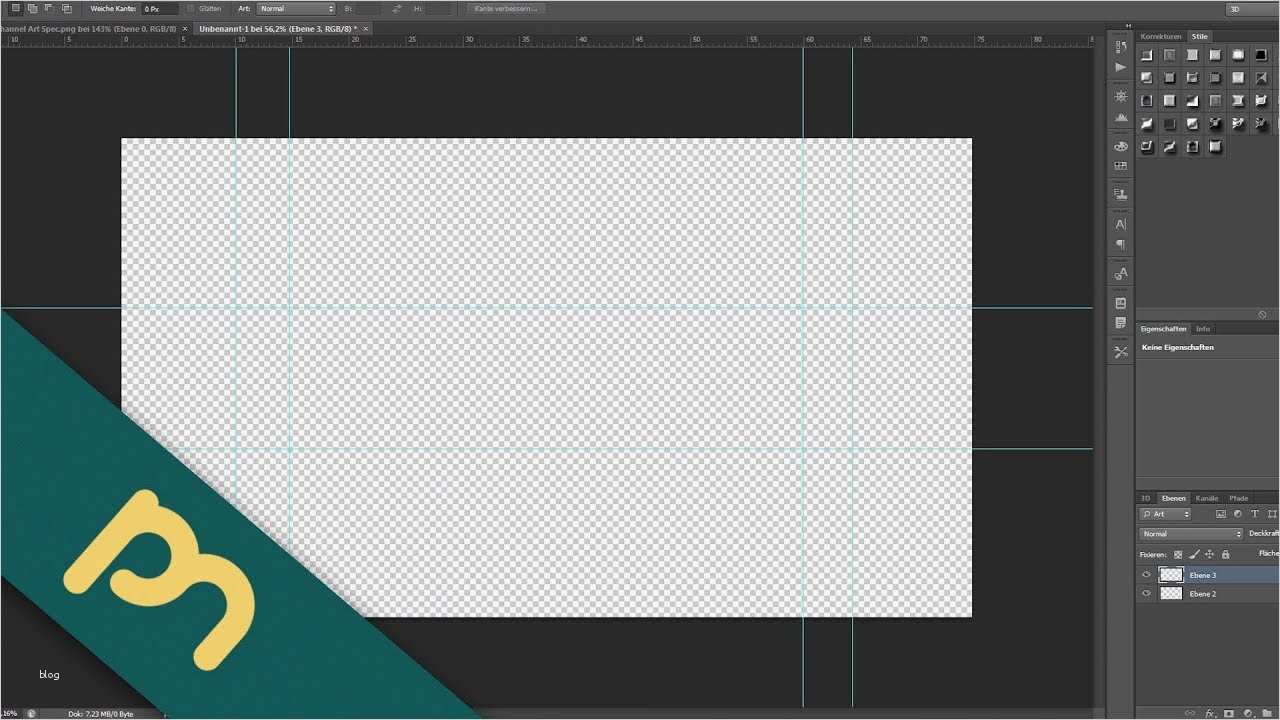Viewport: 1280px width, 720px height.
Task: Apply the first style swatch in Stile
Action: (1147, 55)
